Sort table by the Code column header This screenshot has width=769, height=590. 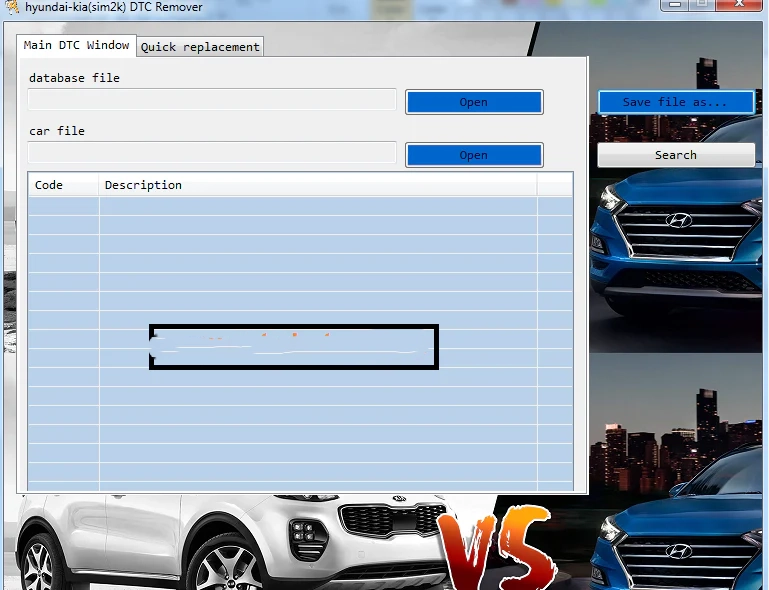pyautogui.click(x=63, y=185)
